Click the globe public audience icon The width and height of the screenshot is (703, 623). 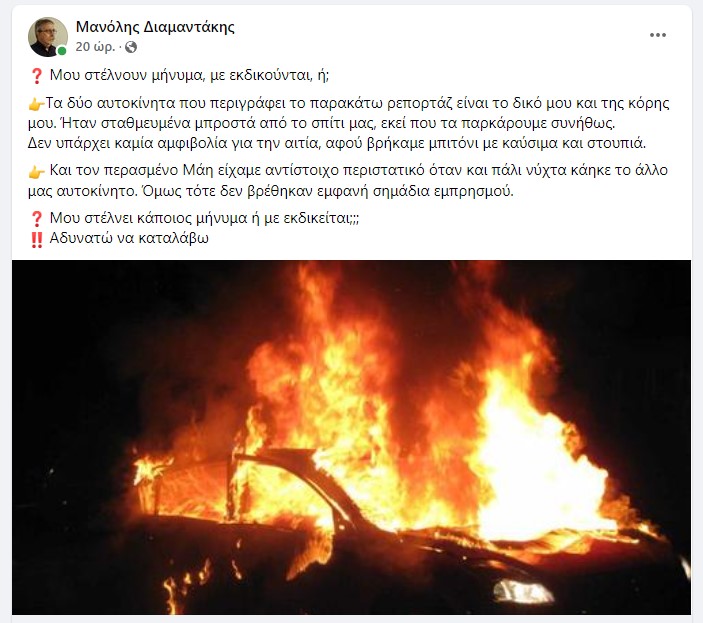(131, 47)
